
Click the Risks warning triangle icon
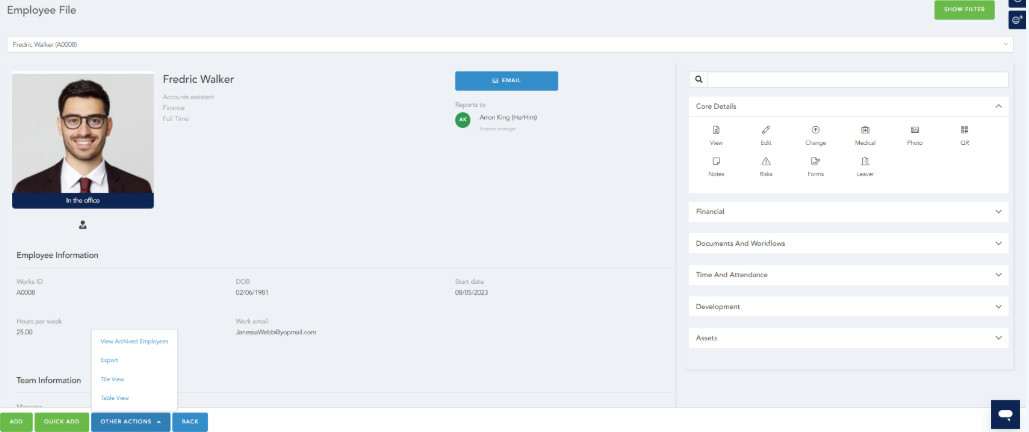766,162
